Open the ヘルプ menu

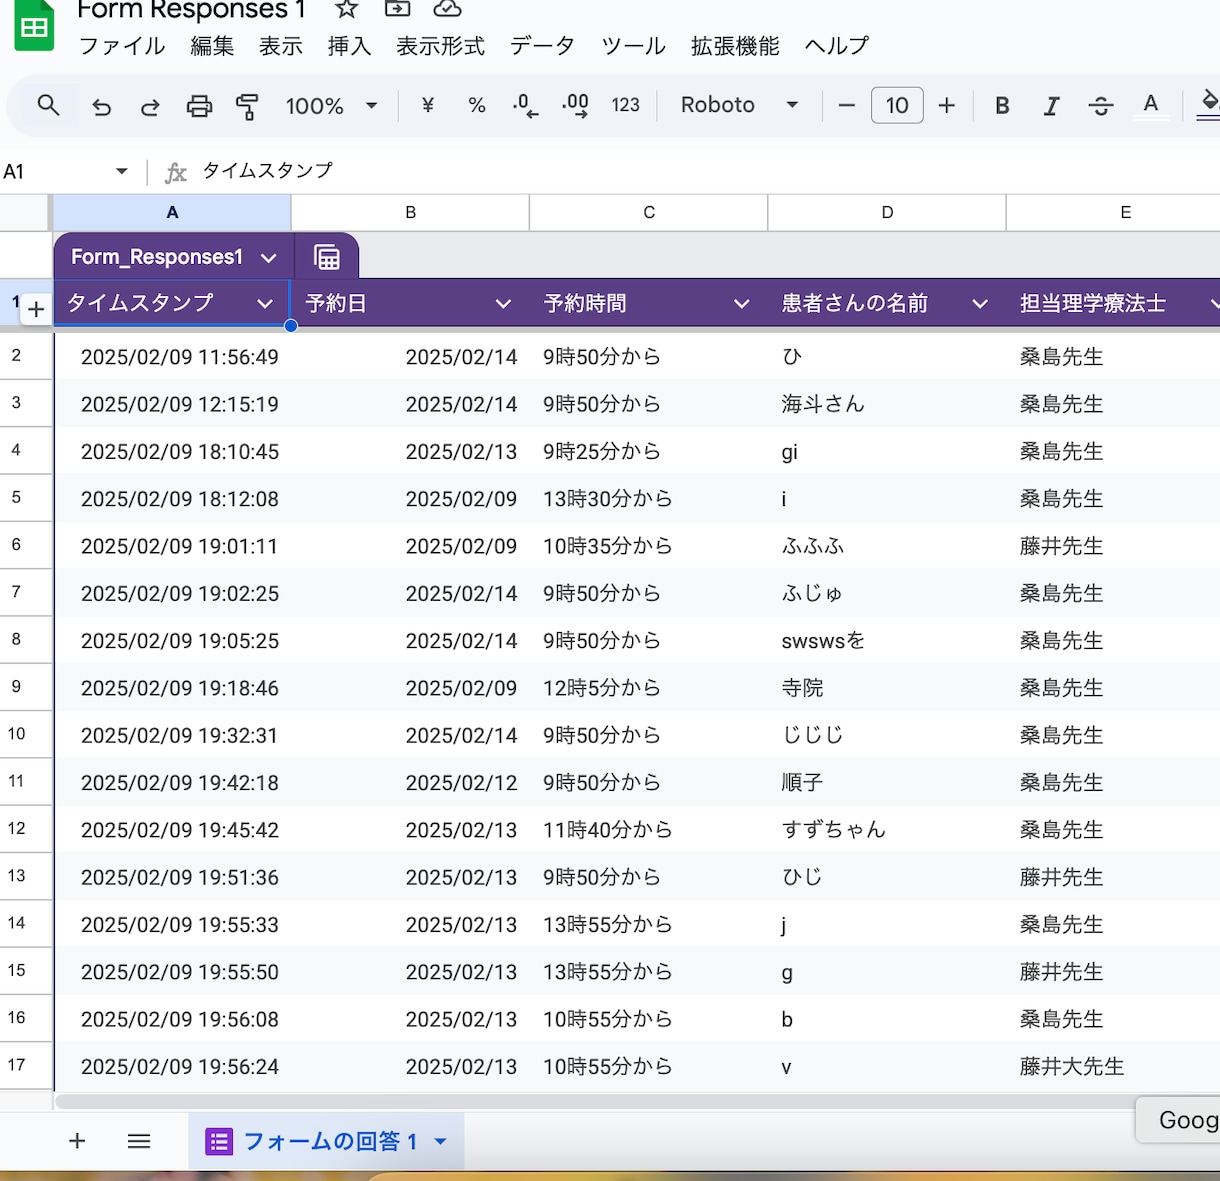[x=837, y=46]
